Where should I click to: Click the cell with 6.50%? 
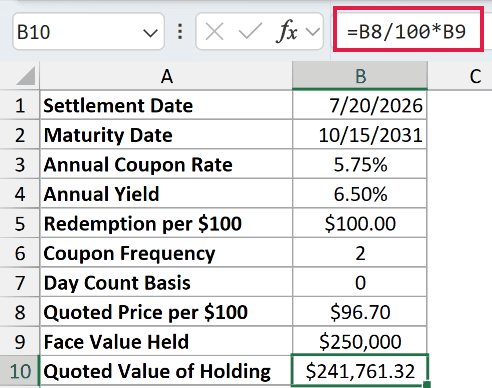tap(360, 194)
